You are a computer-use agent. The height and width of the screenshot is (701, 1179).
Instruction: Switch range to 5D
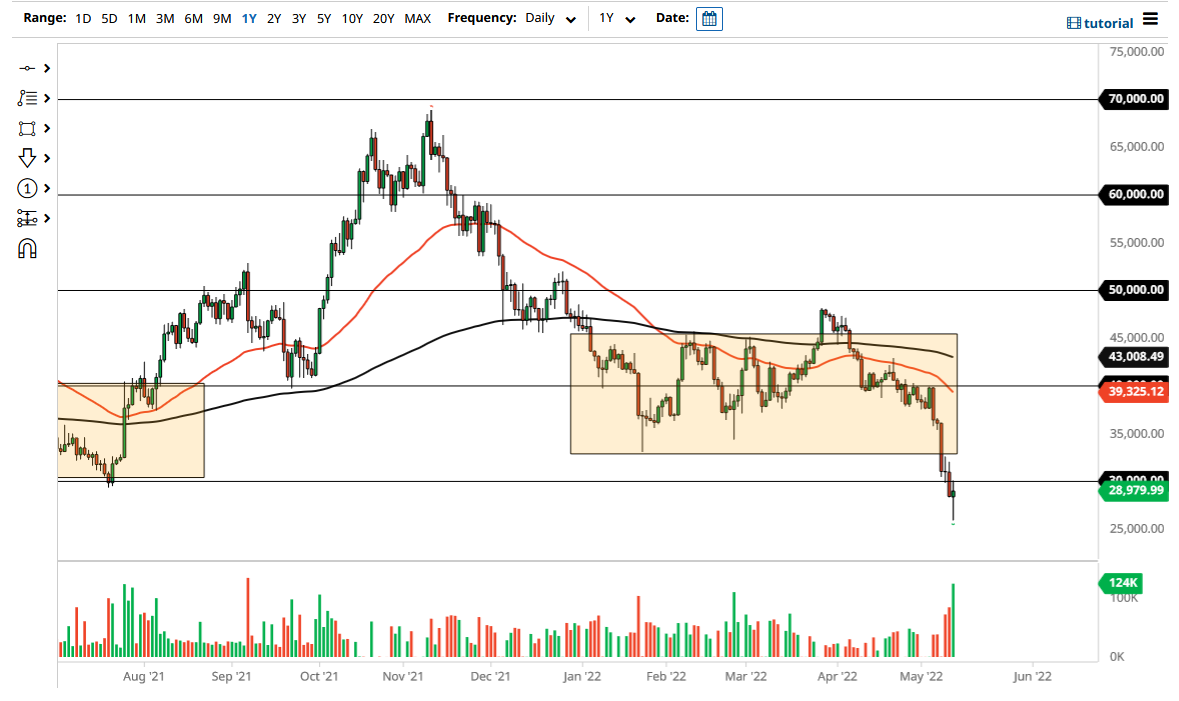(109, 18)
